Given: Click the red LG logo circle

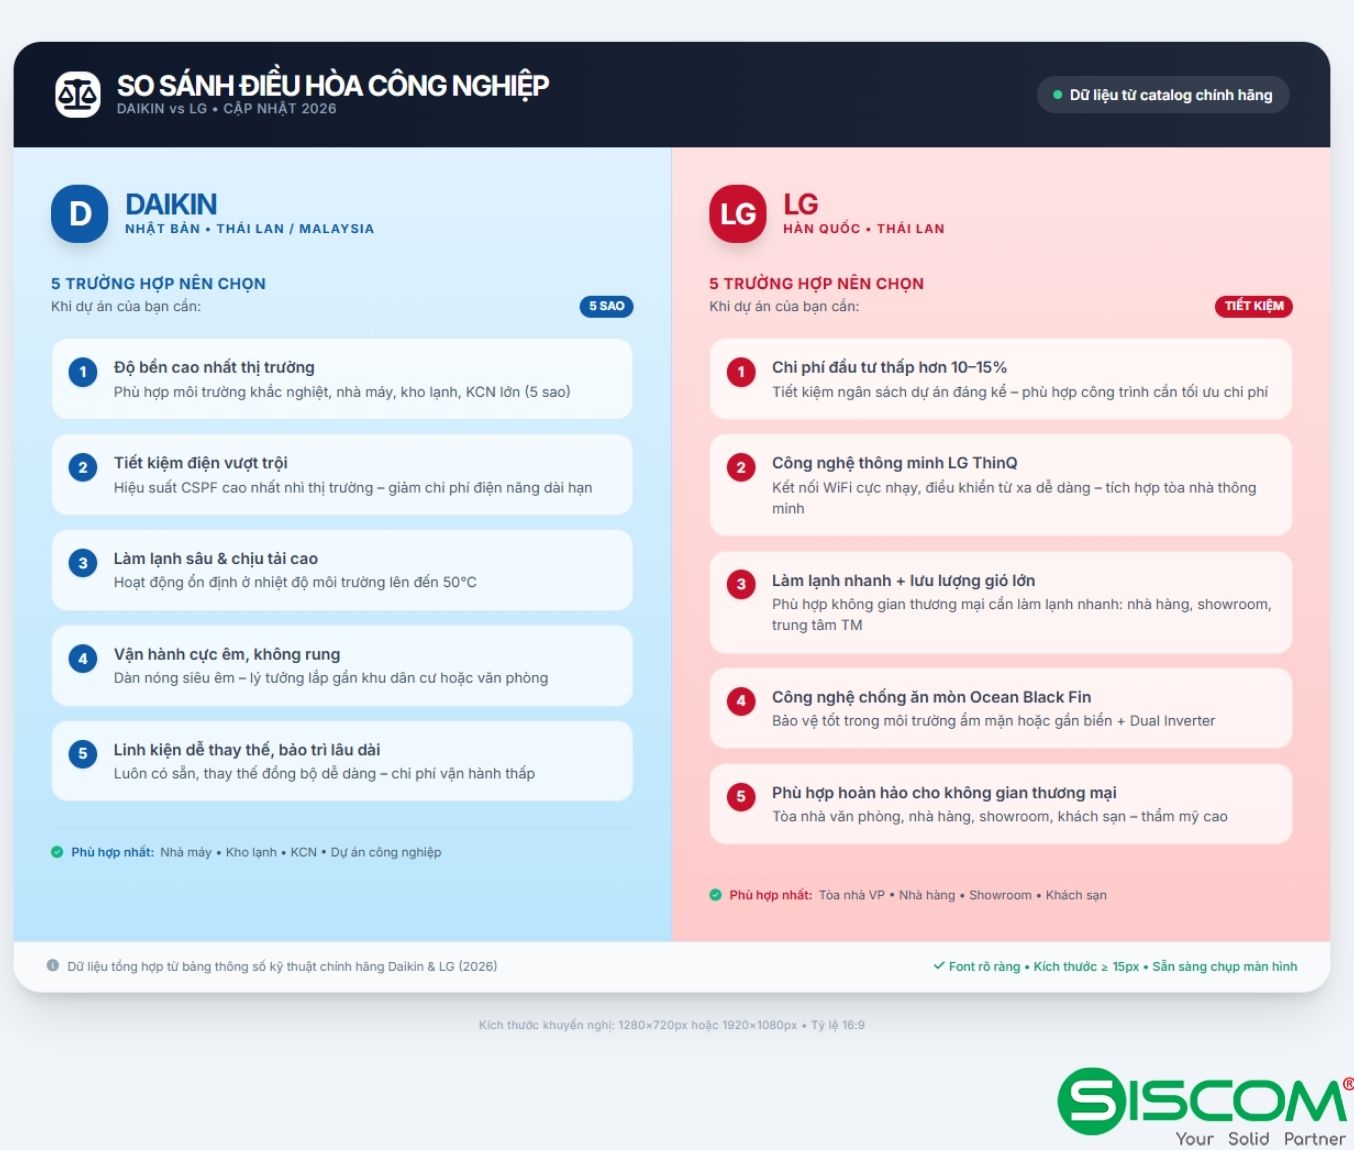Looking at the screenshot, I should pyautogui.click(x=738, y=214).
